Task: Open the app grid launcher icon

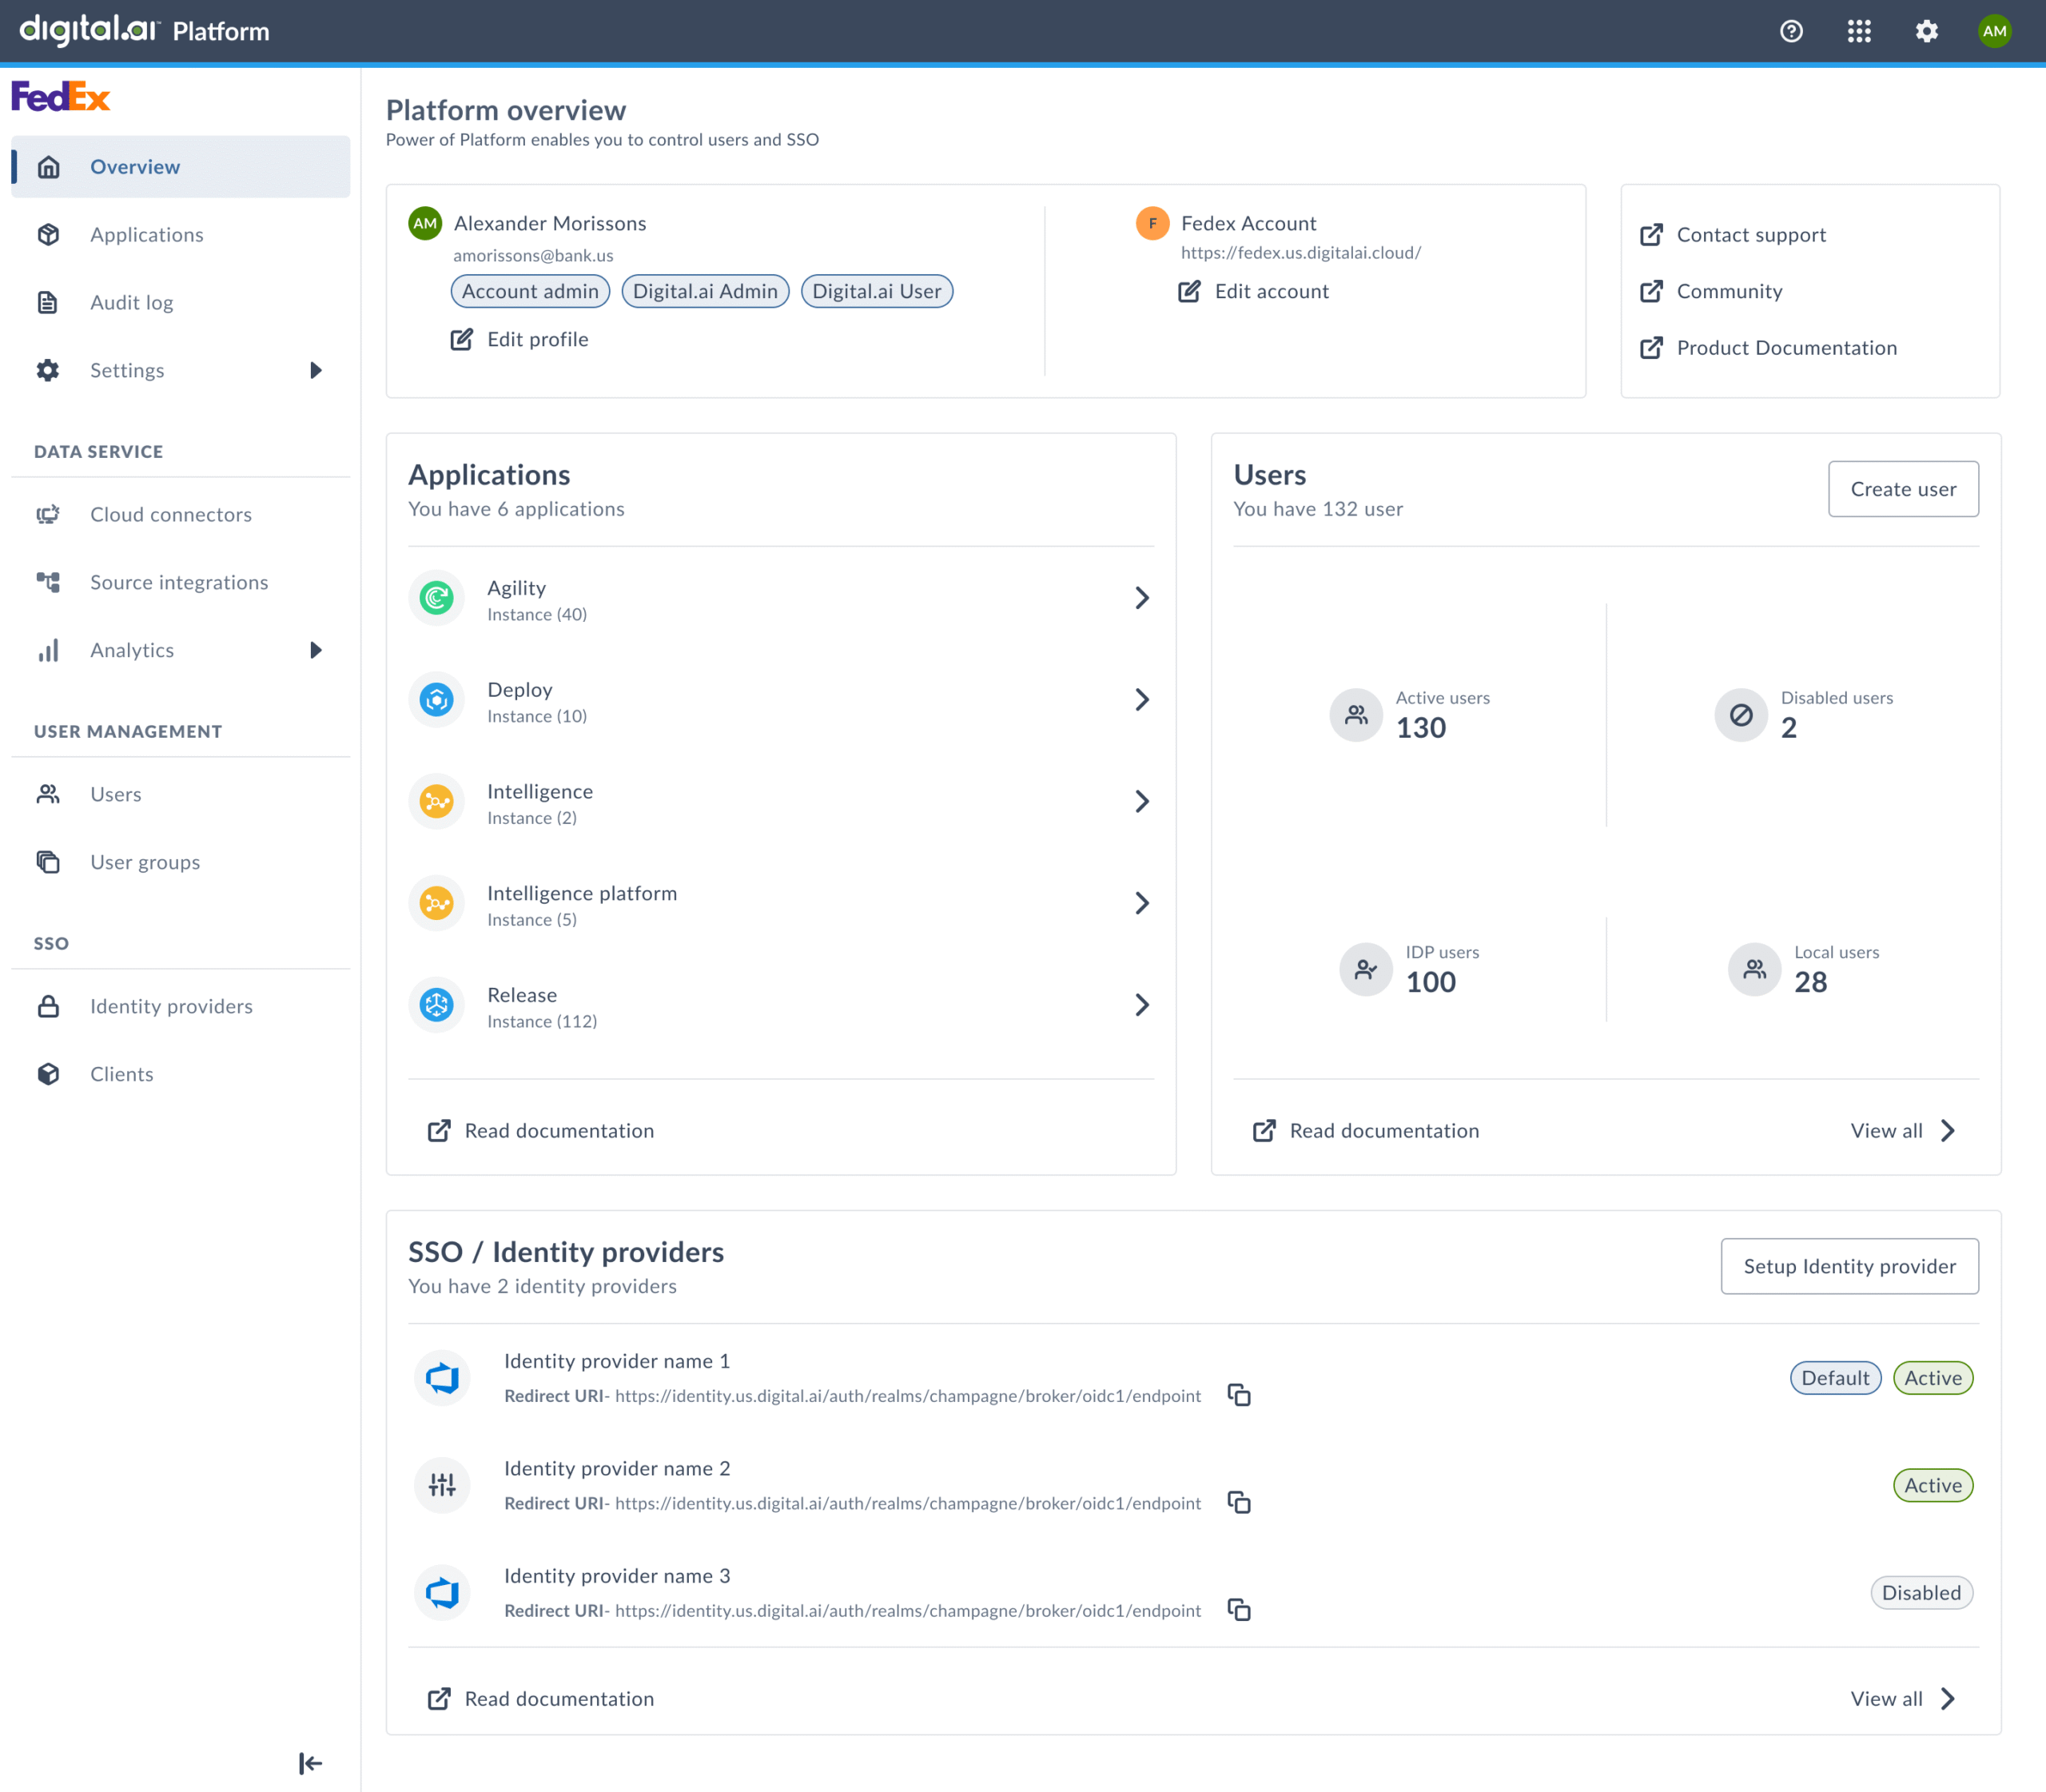Action: click(1859, 31)
